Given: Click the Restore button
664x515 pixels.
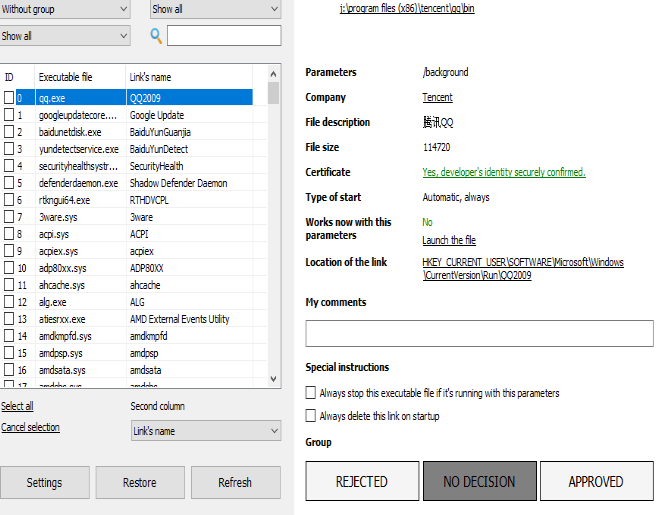Looking at the screenshot, I should [x=139, y=483].
